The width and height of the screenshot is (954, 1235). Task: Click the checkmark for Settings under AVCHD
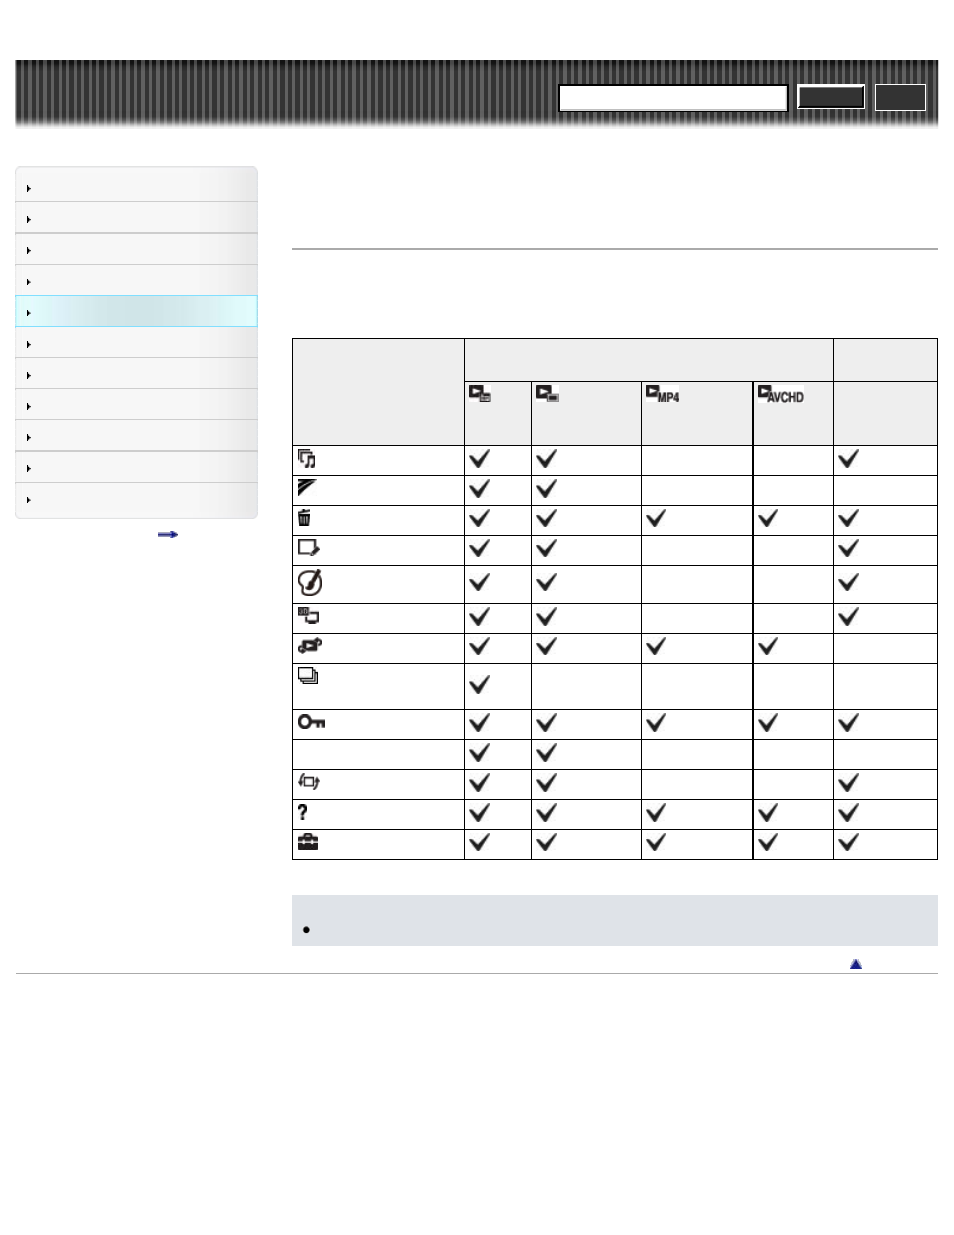pyautogui.click(x=768, y=842)
